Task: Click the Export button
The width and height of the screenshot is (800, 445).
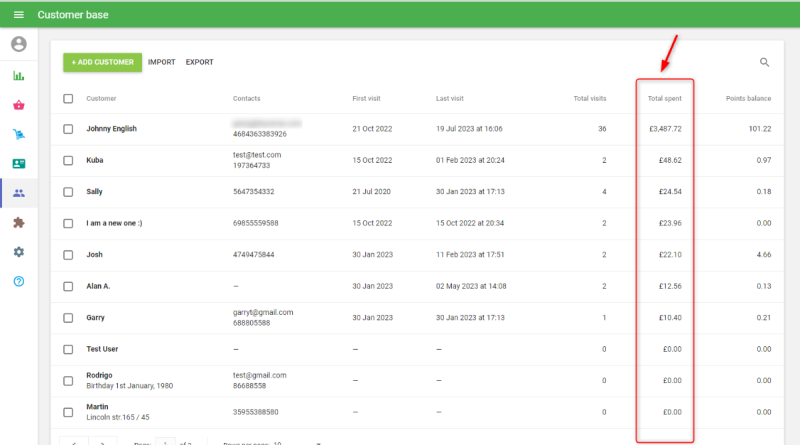Action: (199, 62)
